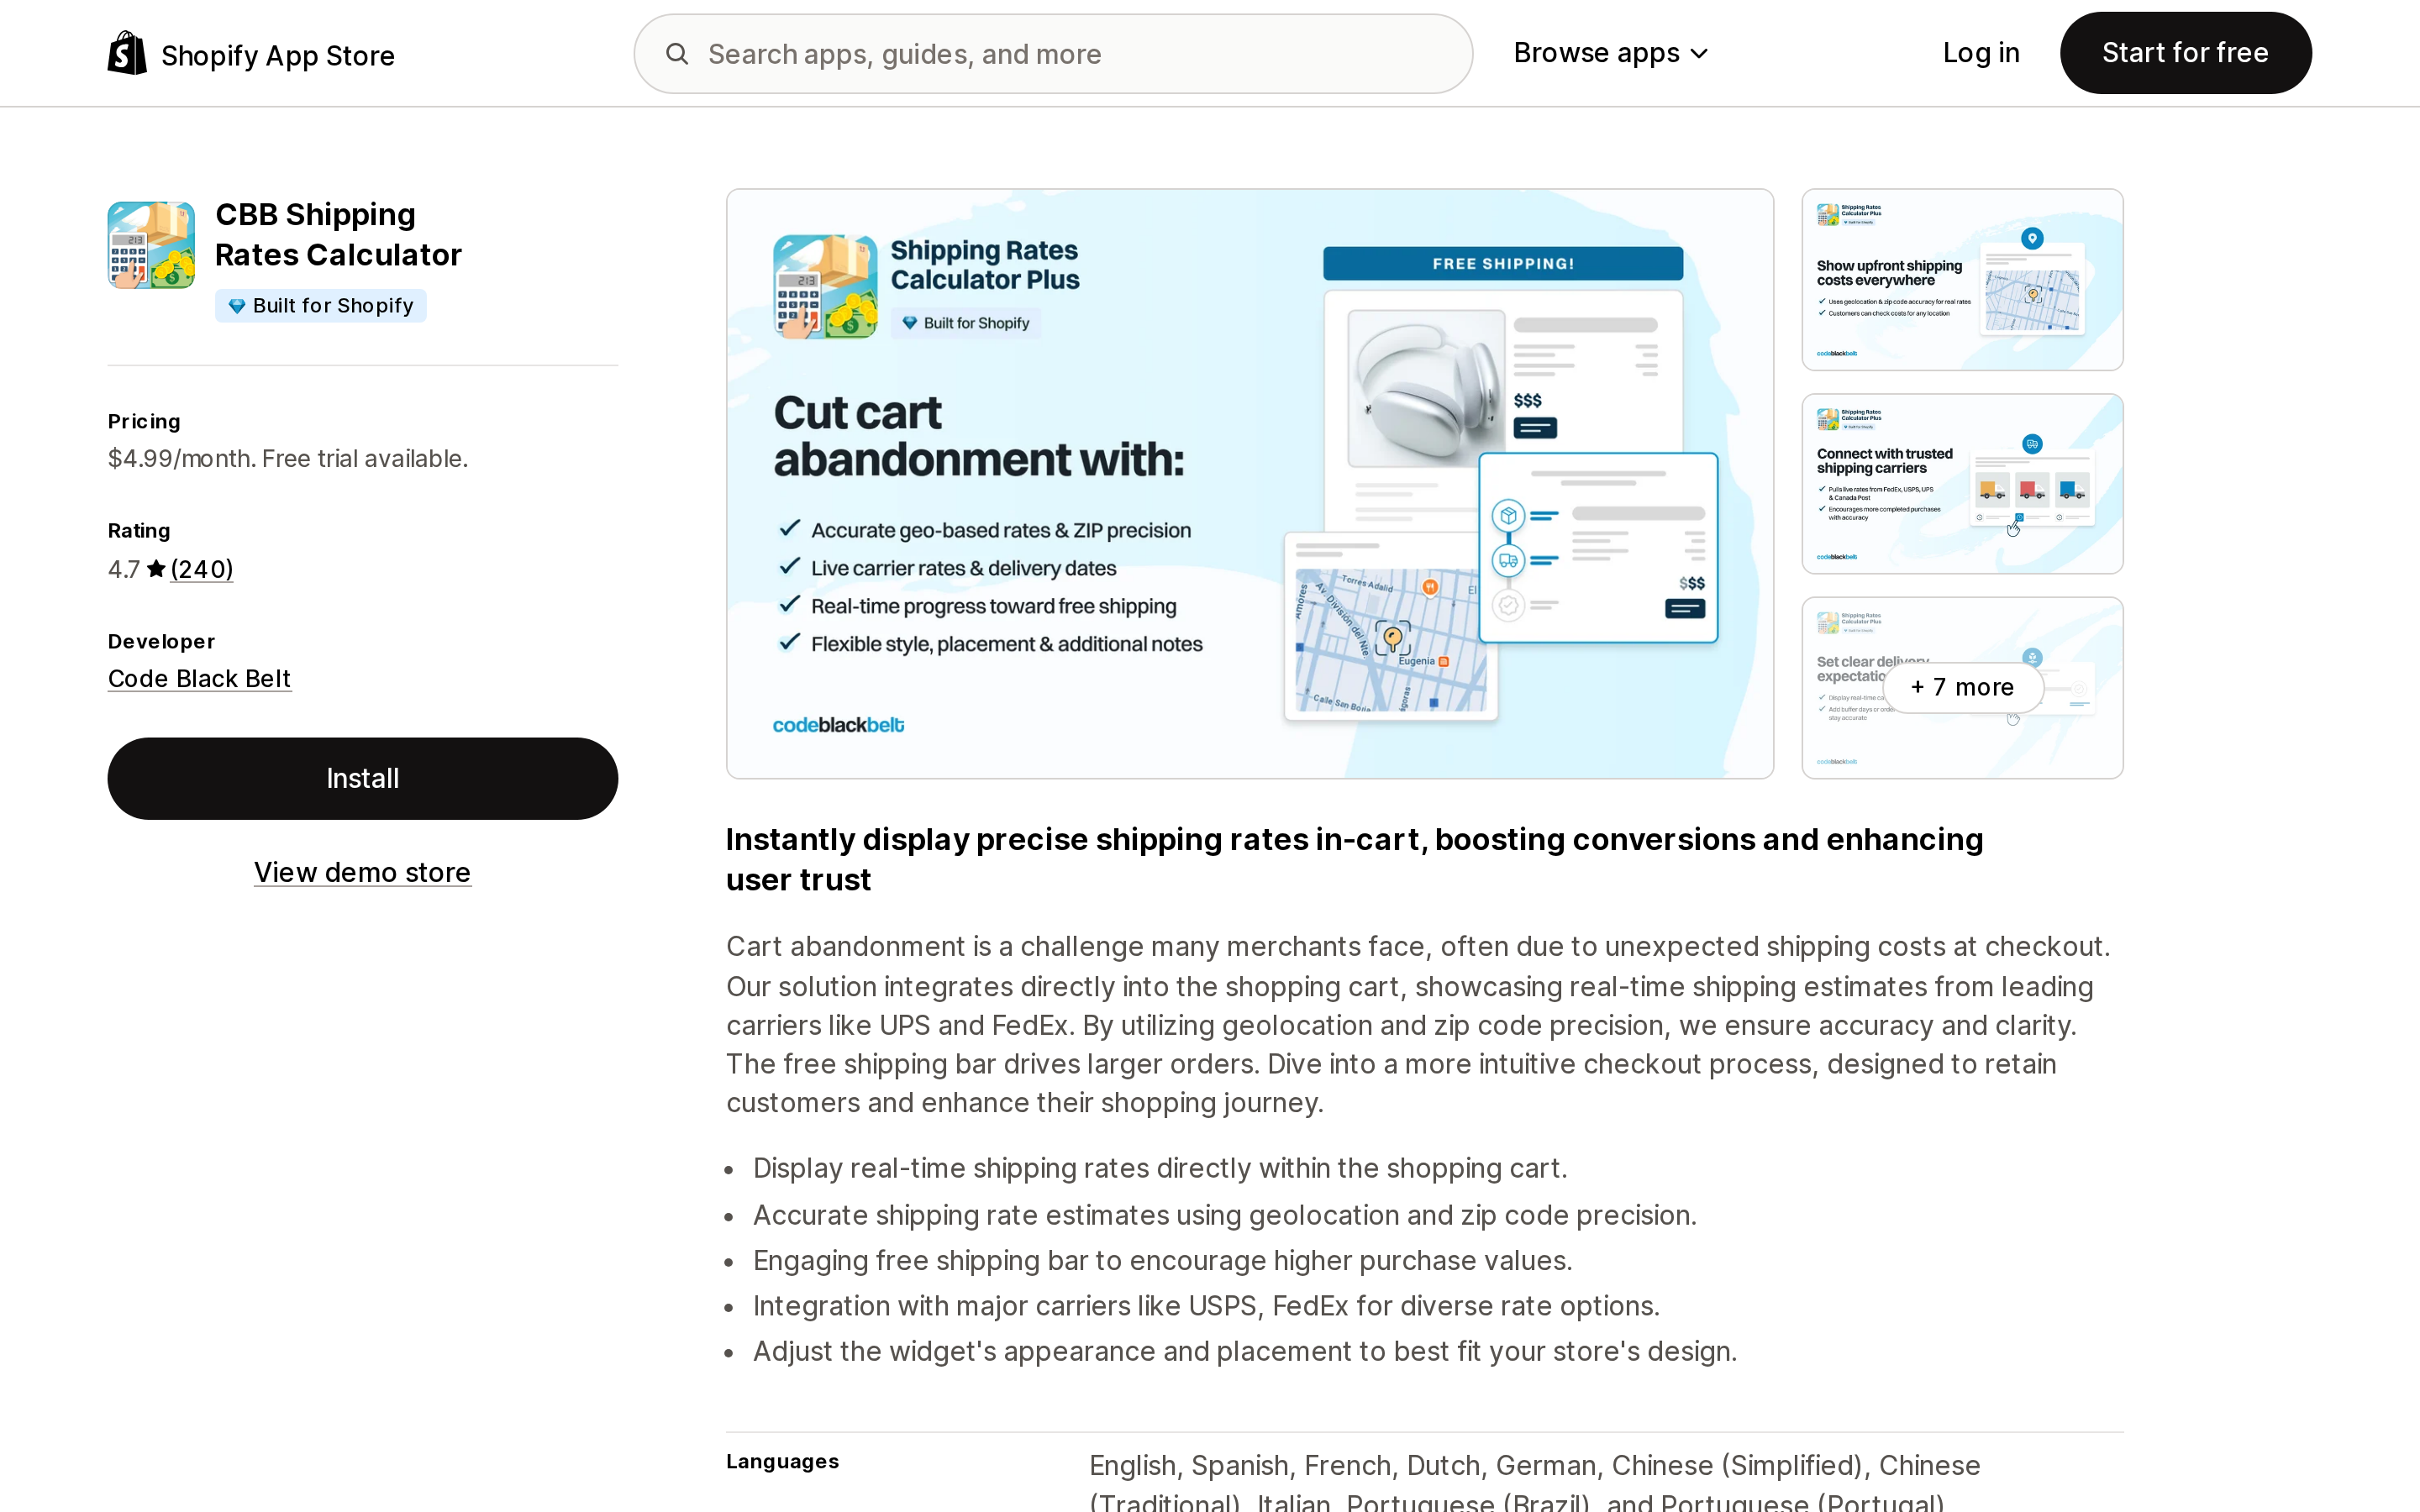Click the + 7 more images button
This screenshot has width=2420, height=1512.
pyautogui.click(x=1962, y=688)
